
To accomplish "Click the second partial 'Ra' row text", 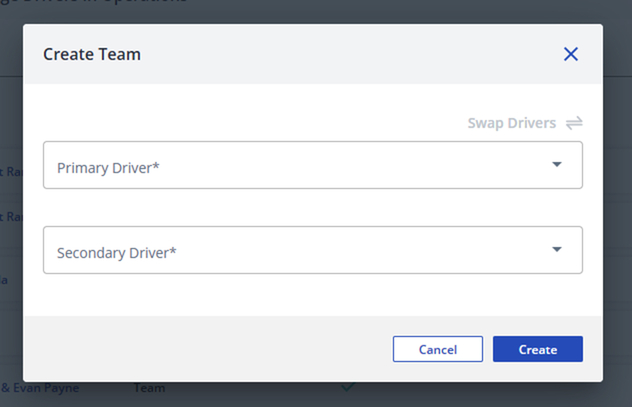I will pos(11,217).
